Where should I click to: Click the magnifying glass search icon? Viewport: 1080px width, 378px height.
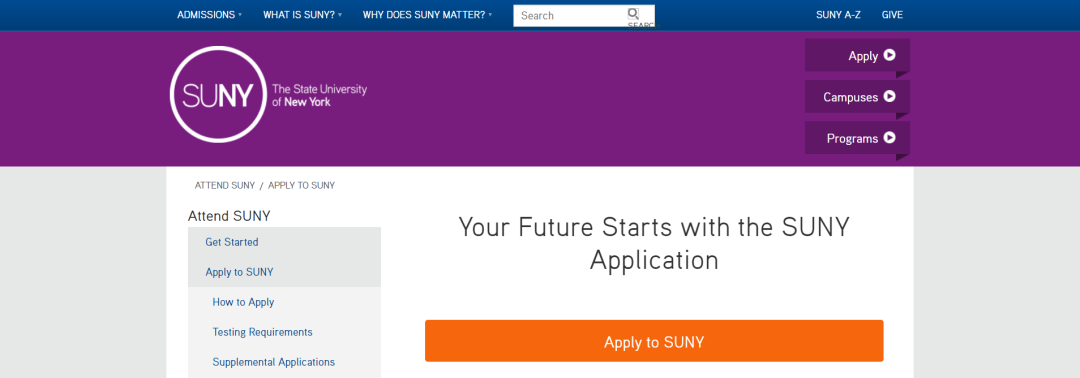633,13
